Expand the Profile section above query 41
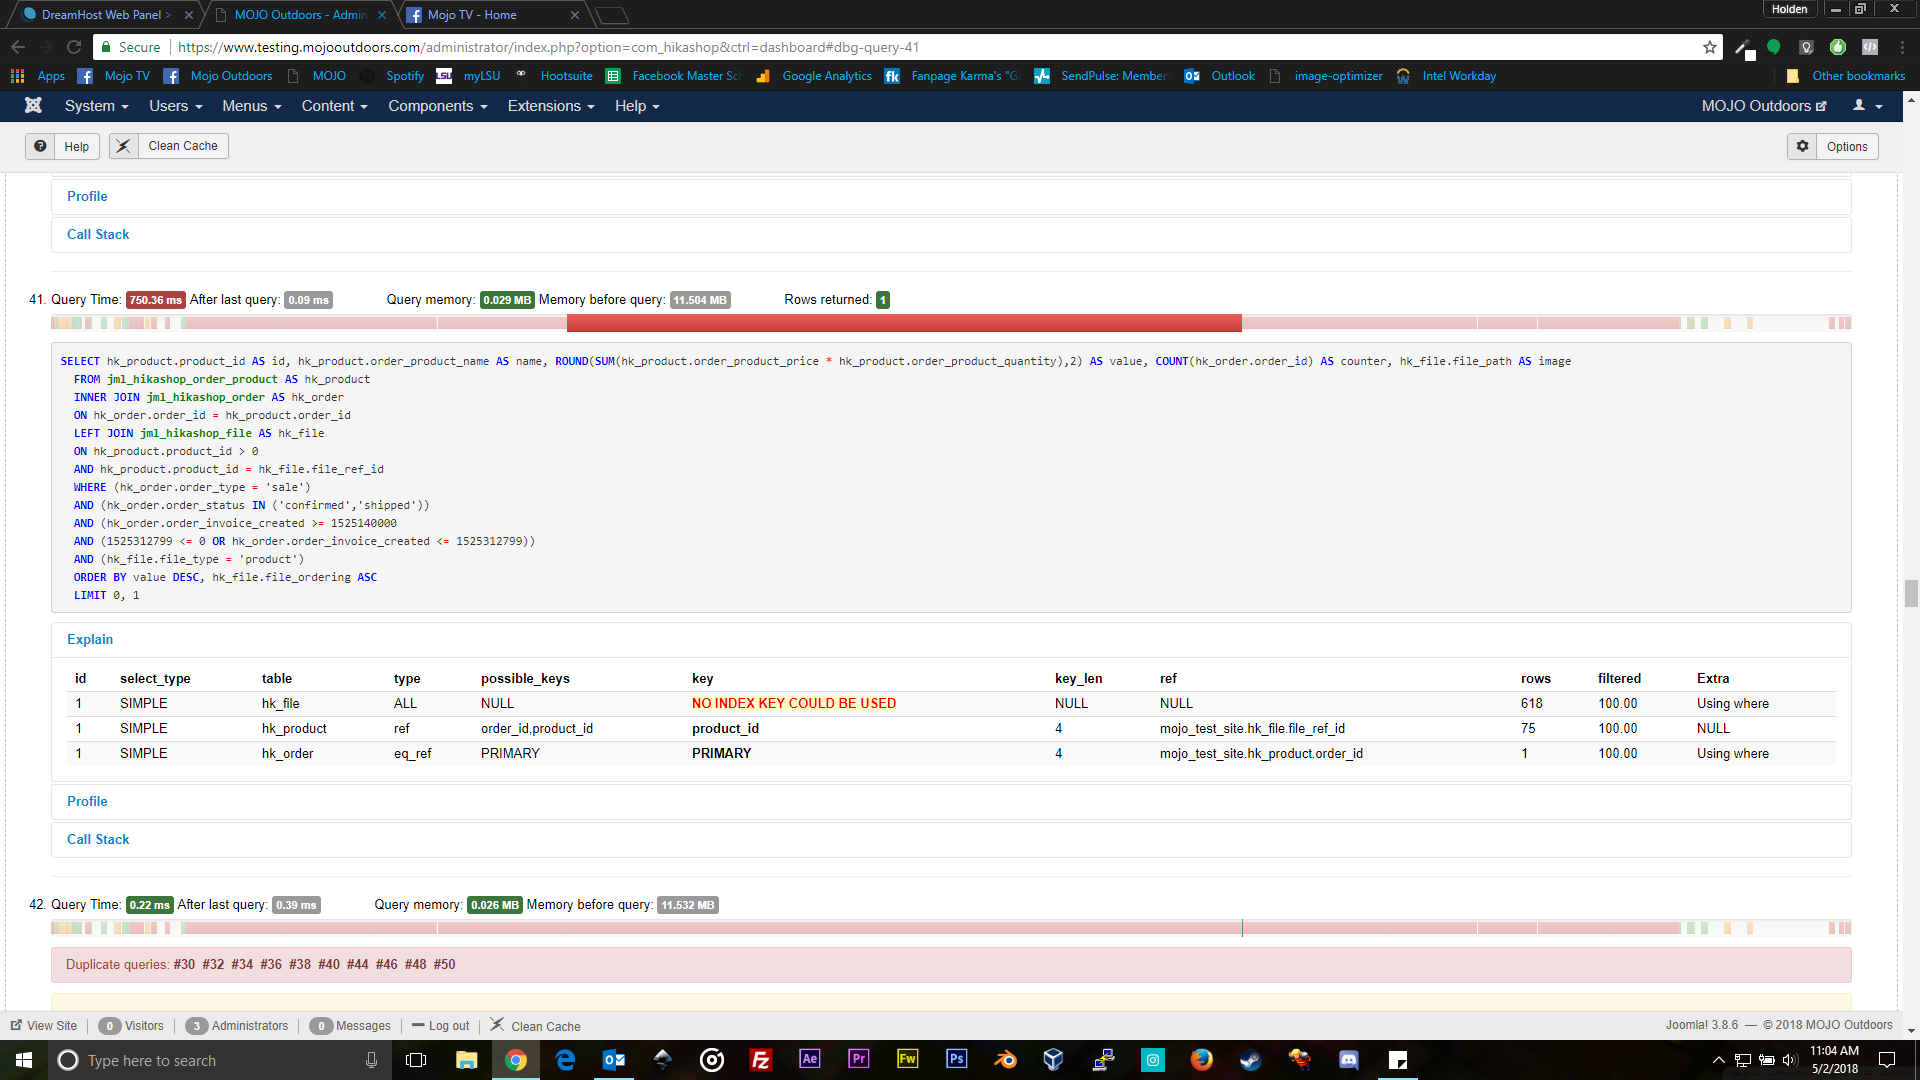Viewport: 1920px width, 1080px height. [87, 196]
